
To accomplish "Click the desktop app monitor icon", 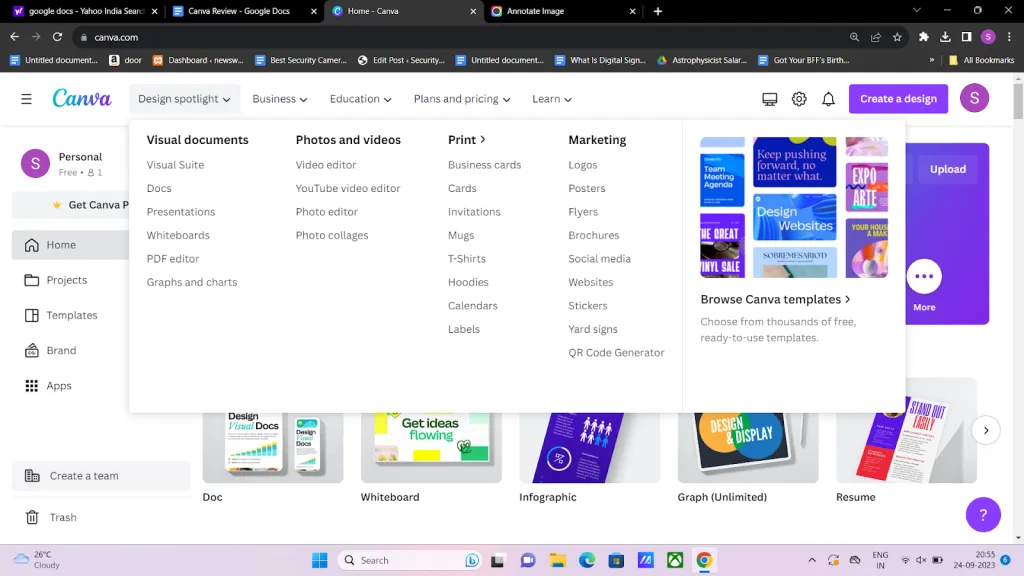I will (769, 99).
